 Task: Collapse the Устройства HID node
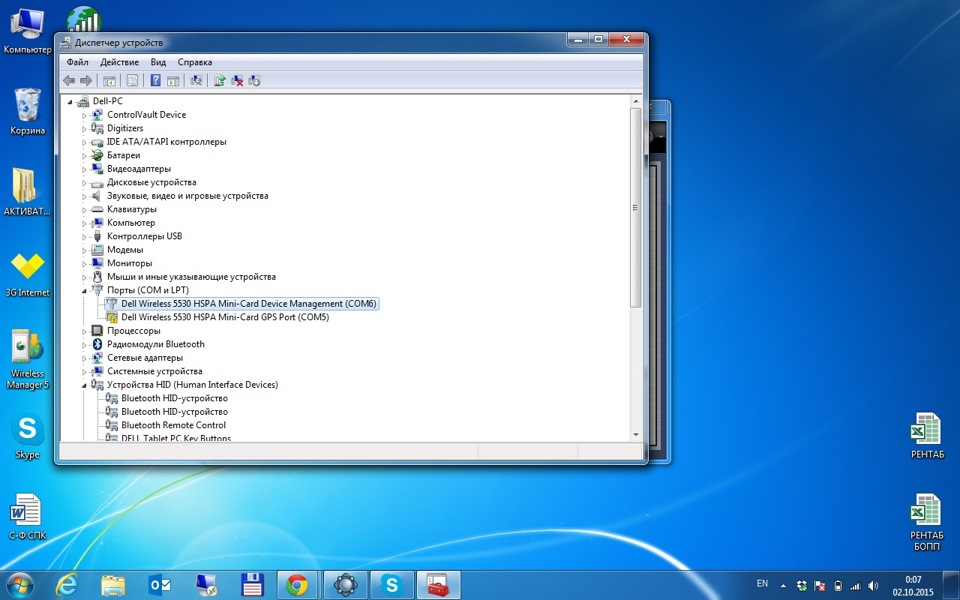pos(84,385)
